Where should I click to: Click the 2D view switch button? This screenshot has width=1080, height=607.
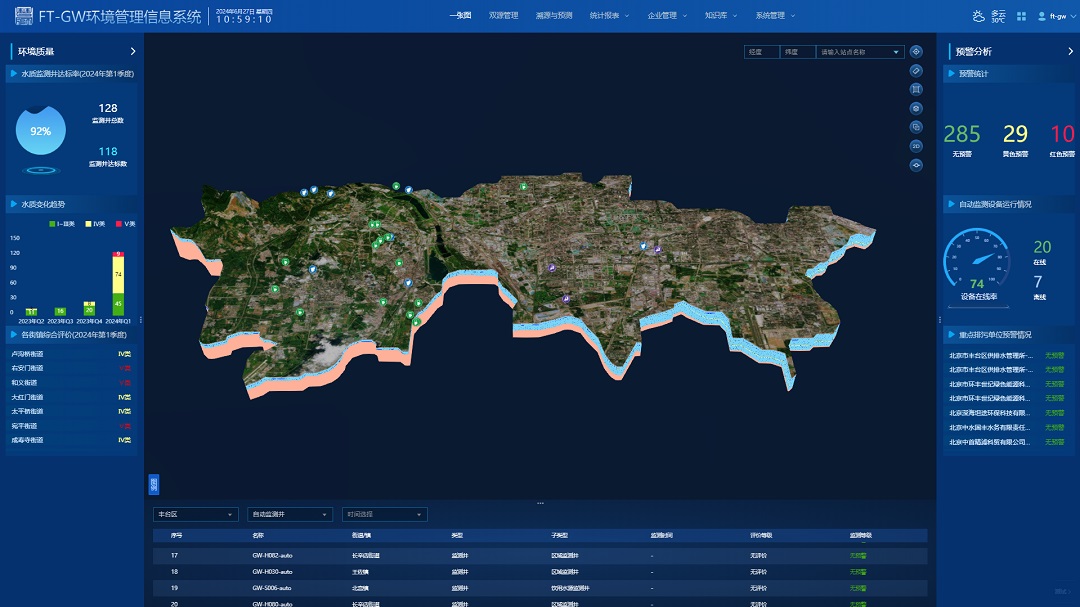(916, 146)
